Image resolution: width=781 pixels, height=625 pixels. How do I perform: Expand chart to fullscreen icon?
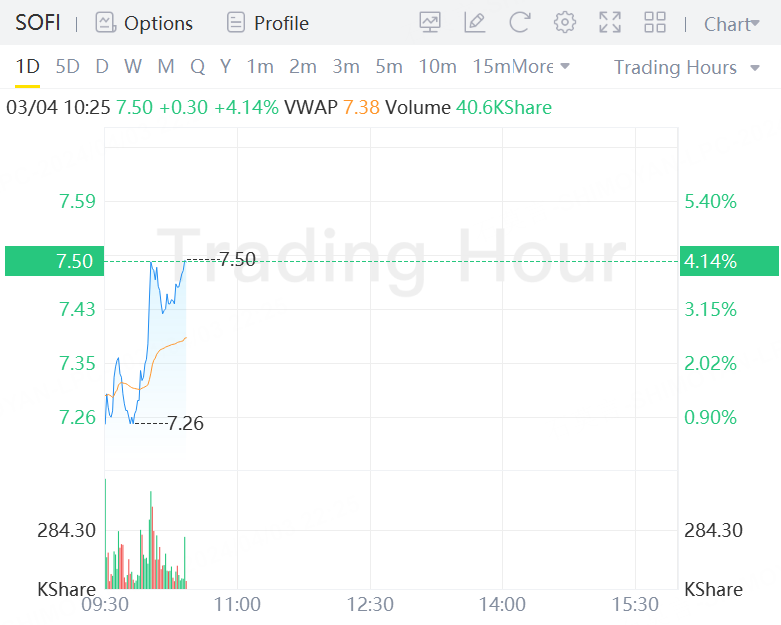coord(610,22)
